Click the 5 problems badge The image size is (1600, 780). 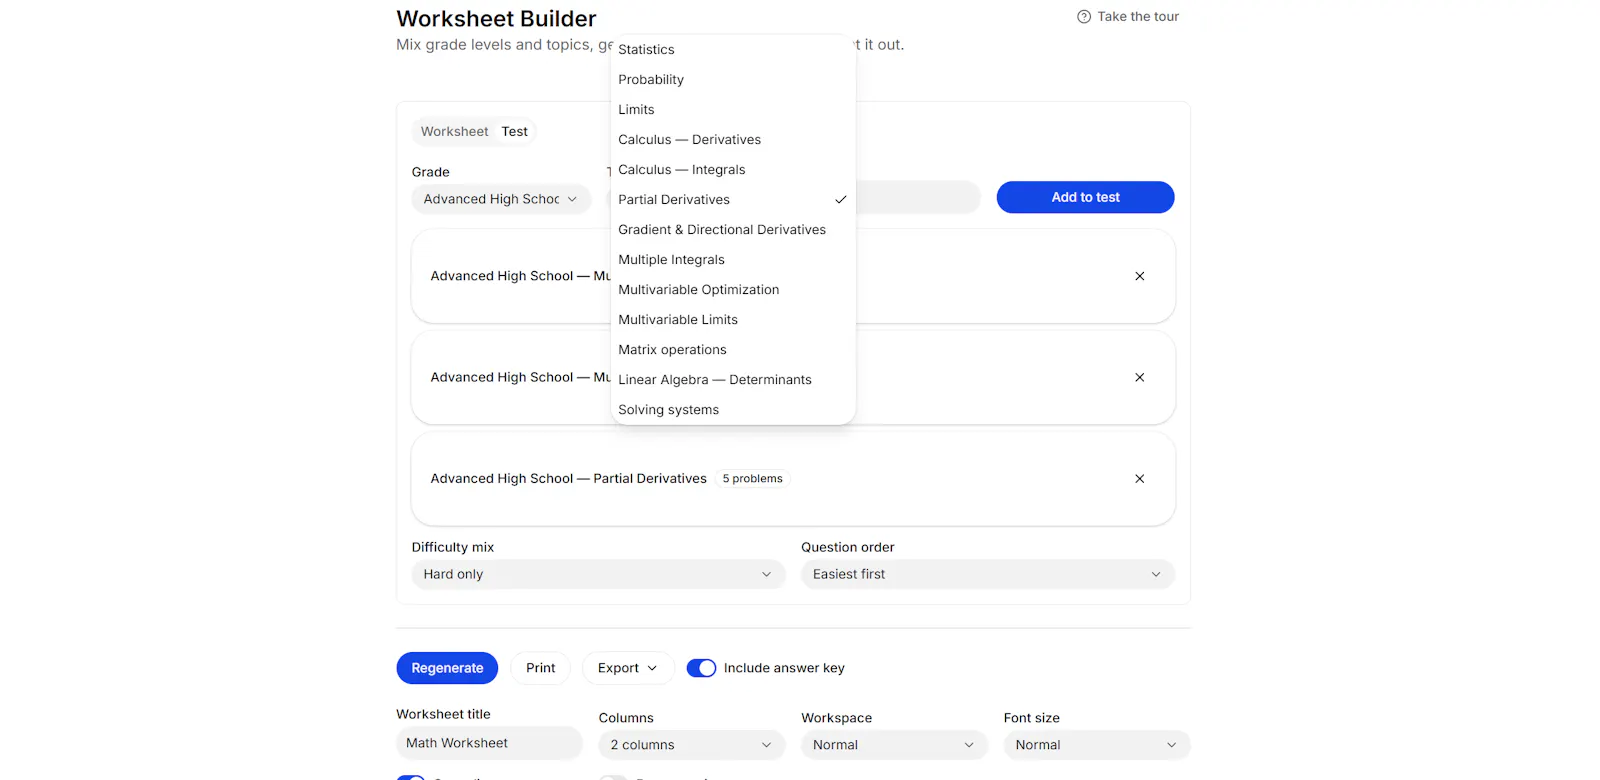[753, 479]
